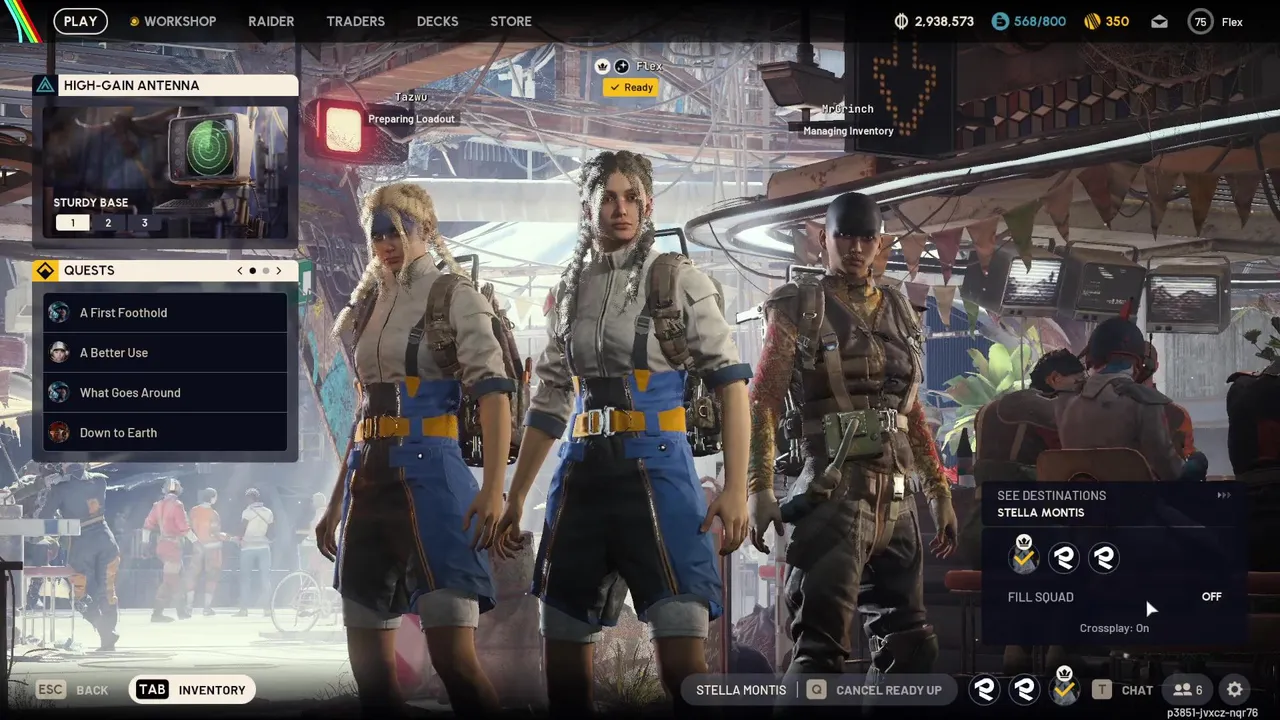Click the Managing Inventory status label
1280x720 pixels.
click(x=848, y=131)
